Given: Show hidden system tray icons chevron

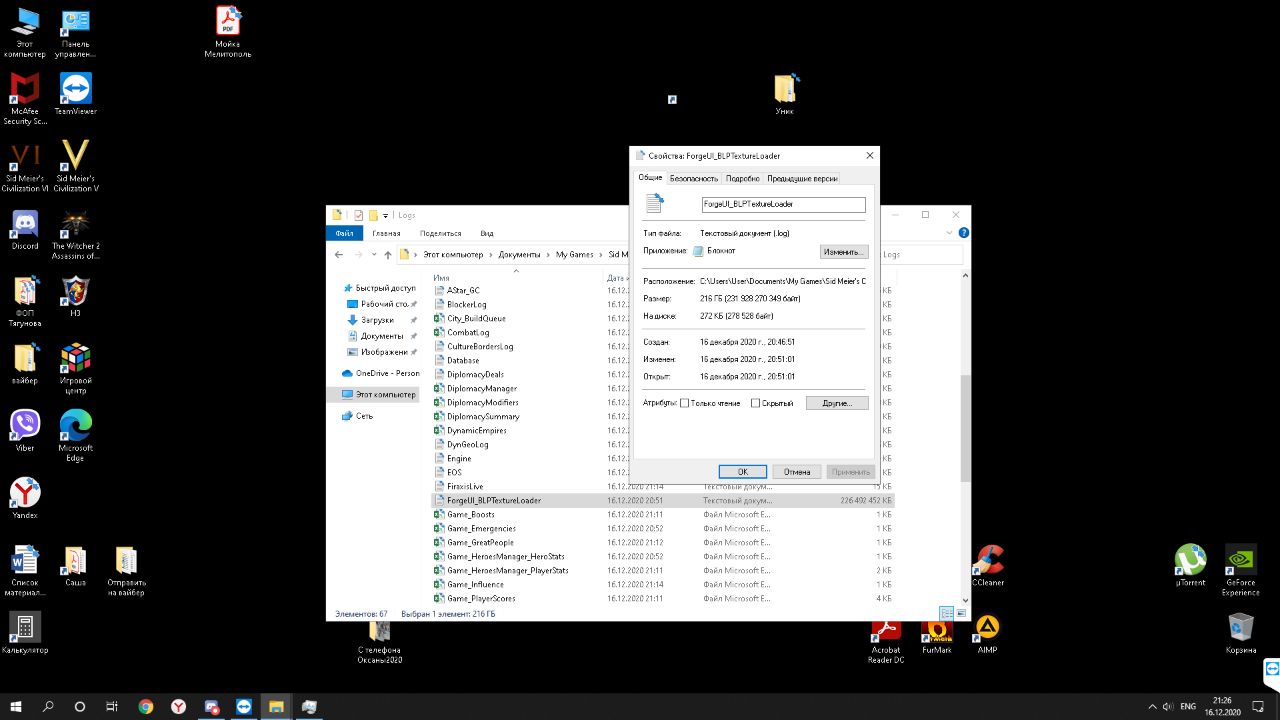Looking at the screenshot, I should (x=1153, y=706).
